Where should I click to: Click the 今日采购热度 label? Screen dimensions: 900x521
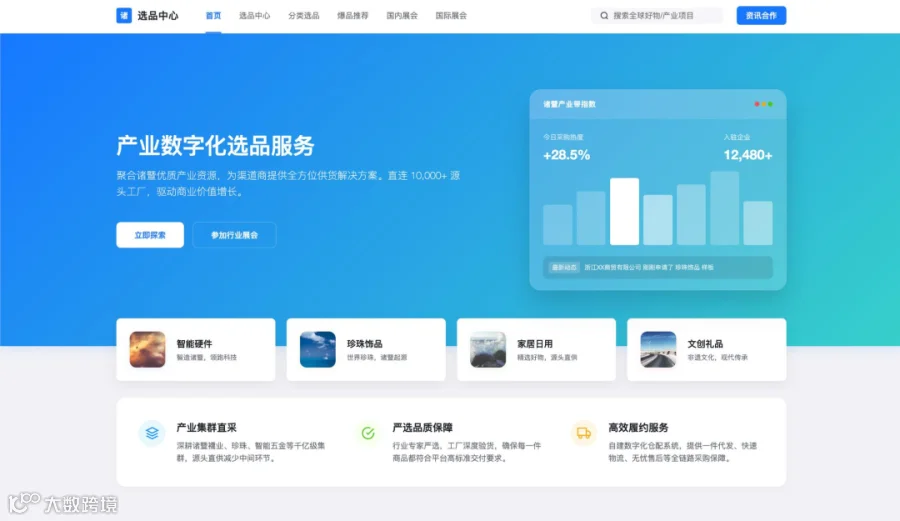[563, 137]
